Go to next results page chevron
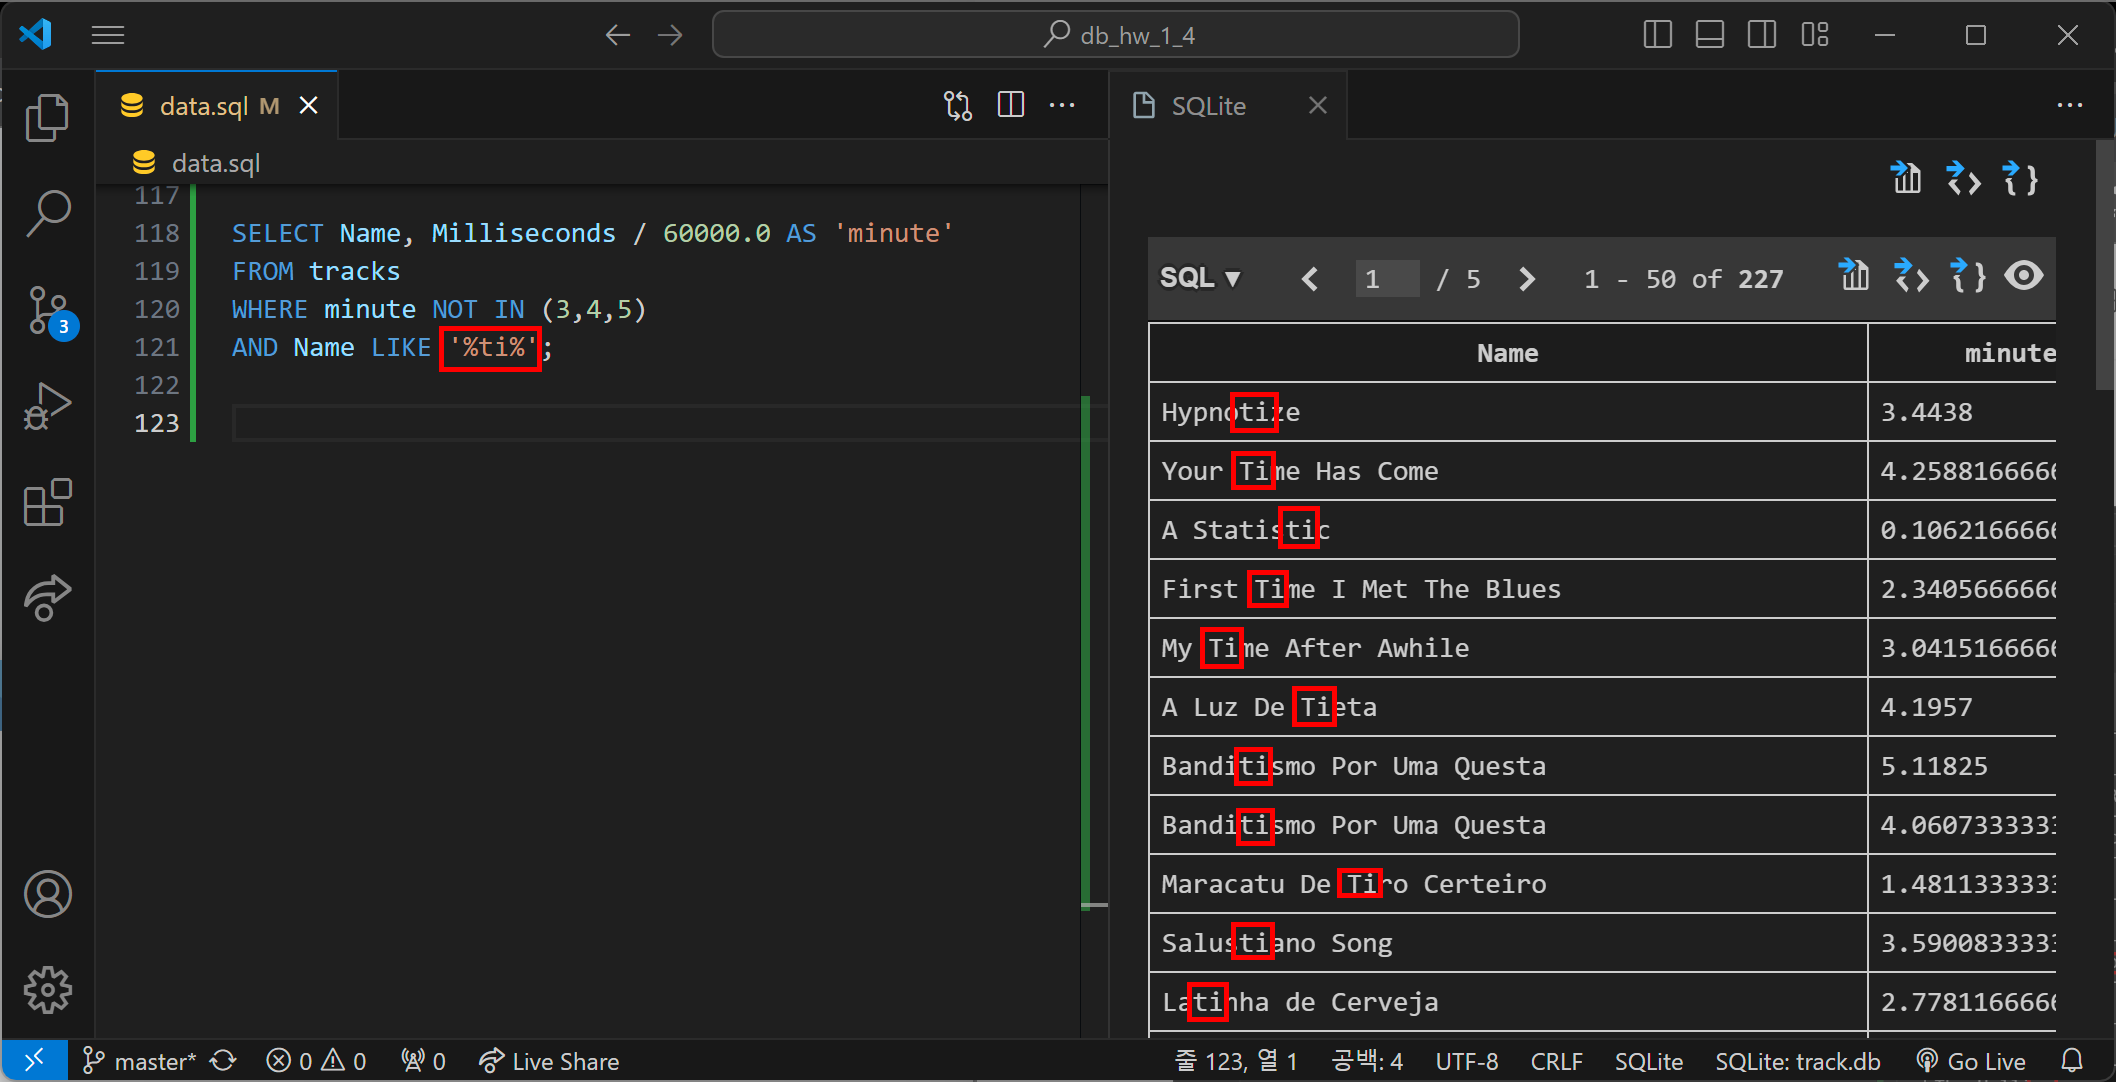Viewport: 2116px width, 1082px height. tap(1526, 279)
